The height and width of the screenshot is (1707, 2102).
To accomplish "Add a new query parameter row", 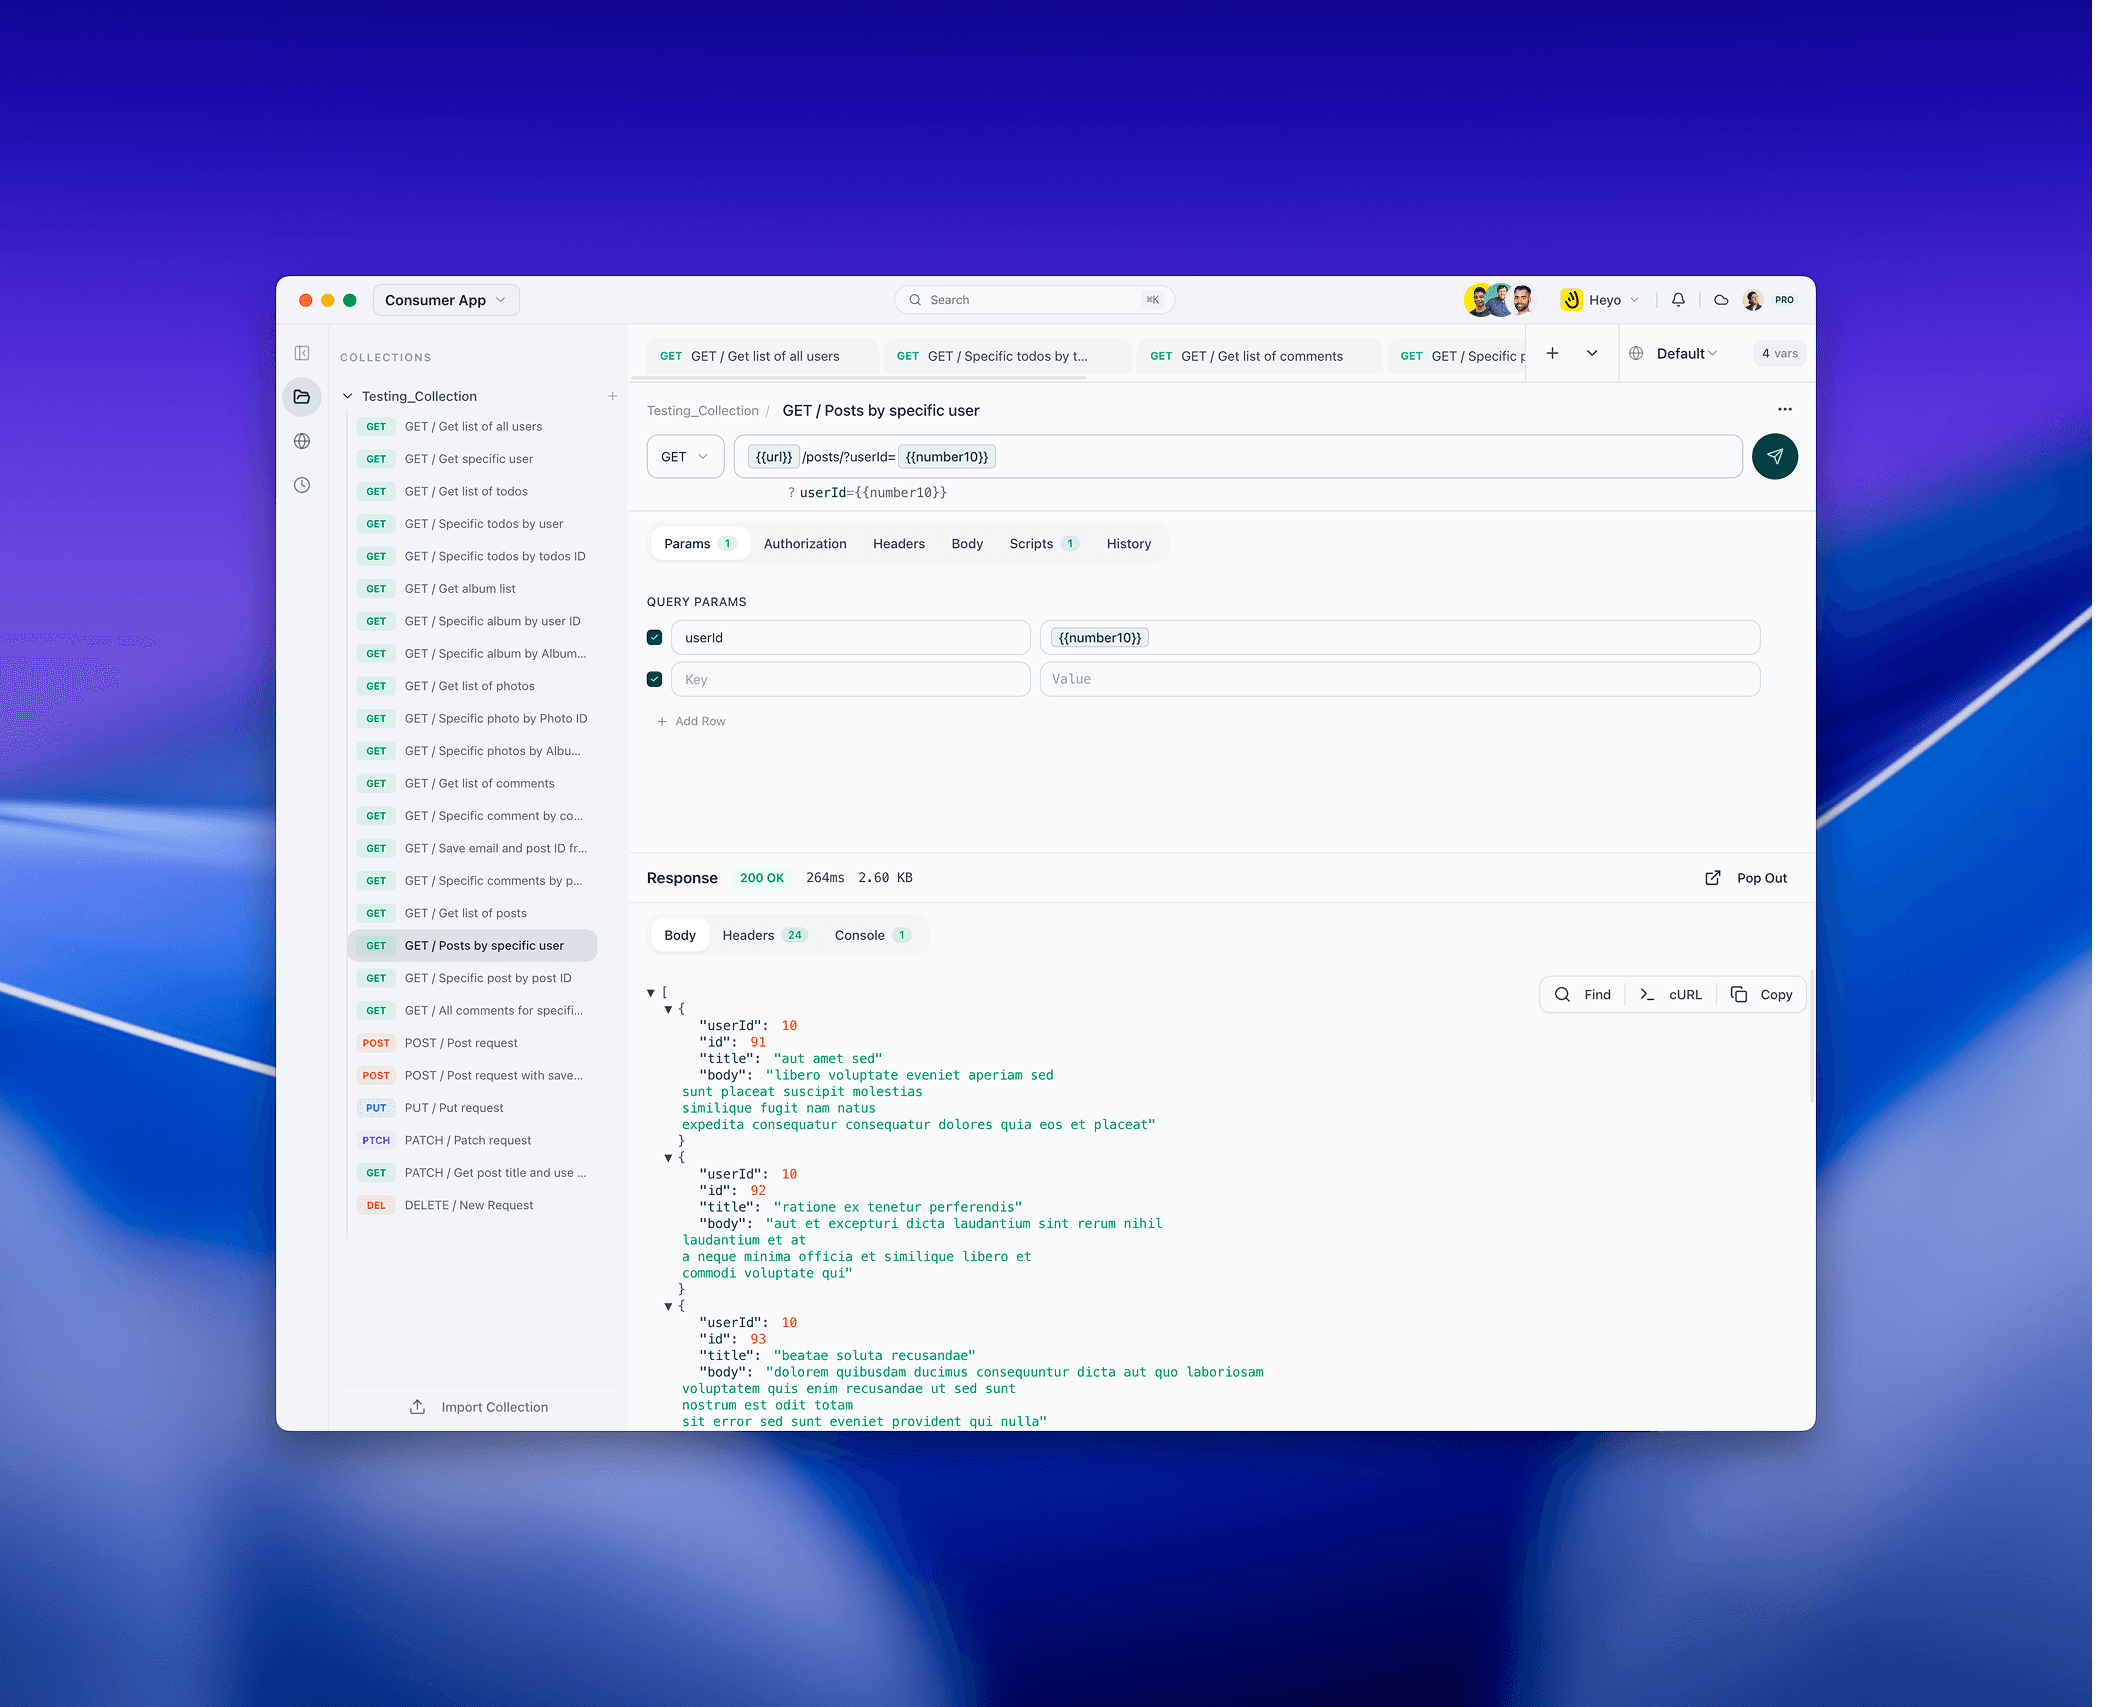I will 692,720.
